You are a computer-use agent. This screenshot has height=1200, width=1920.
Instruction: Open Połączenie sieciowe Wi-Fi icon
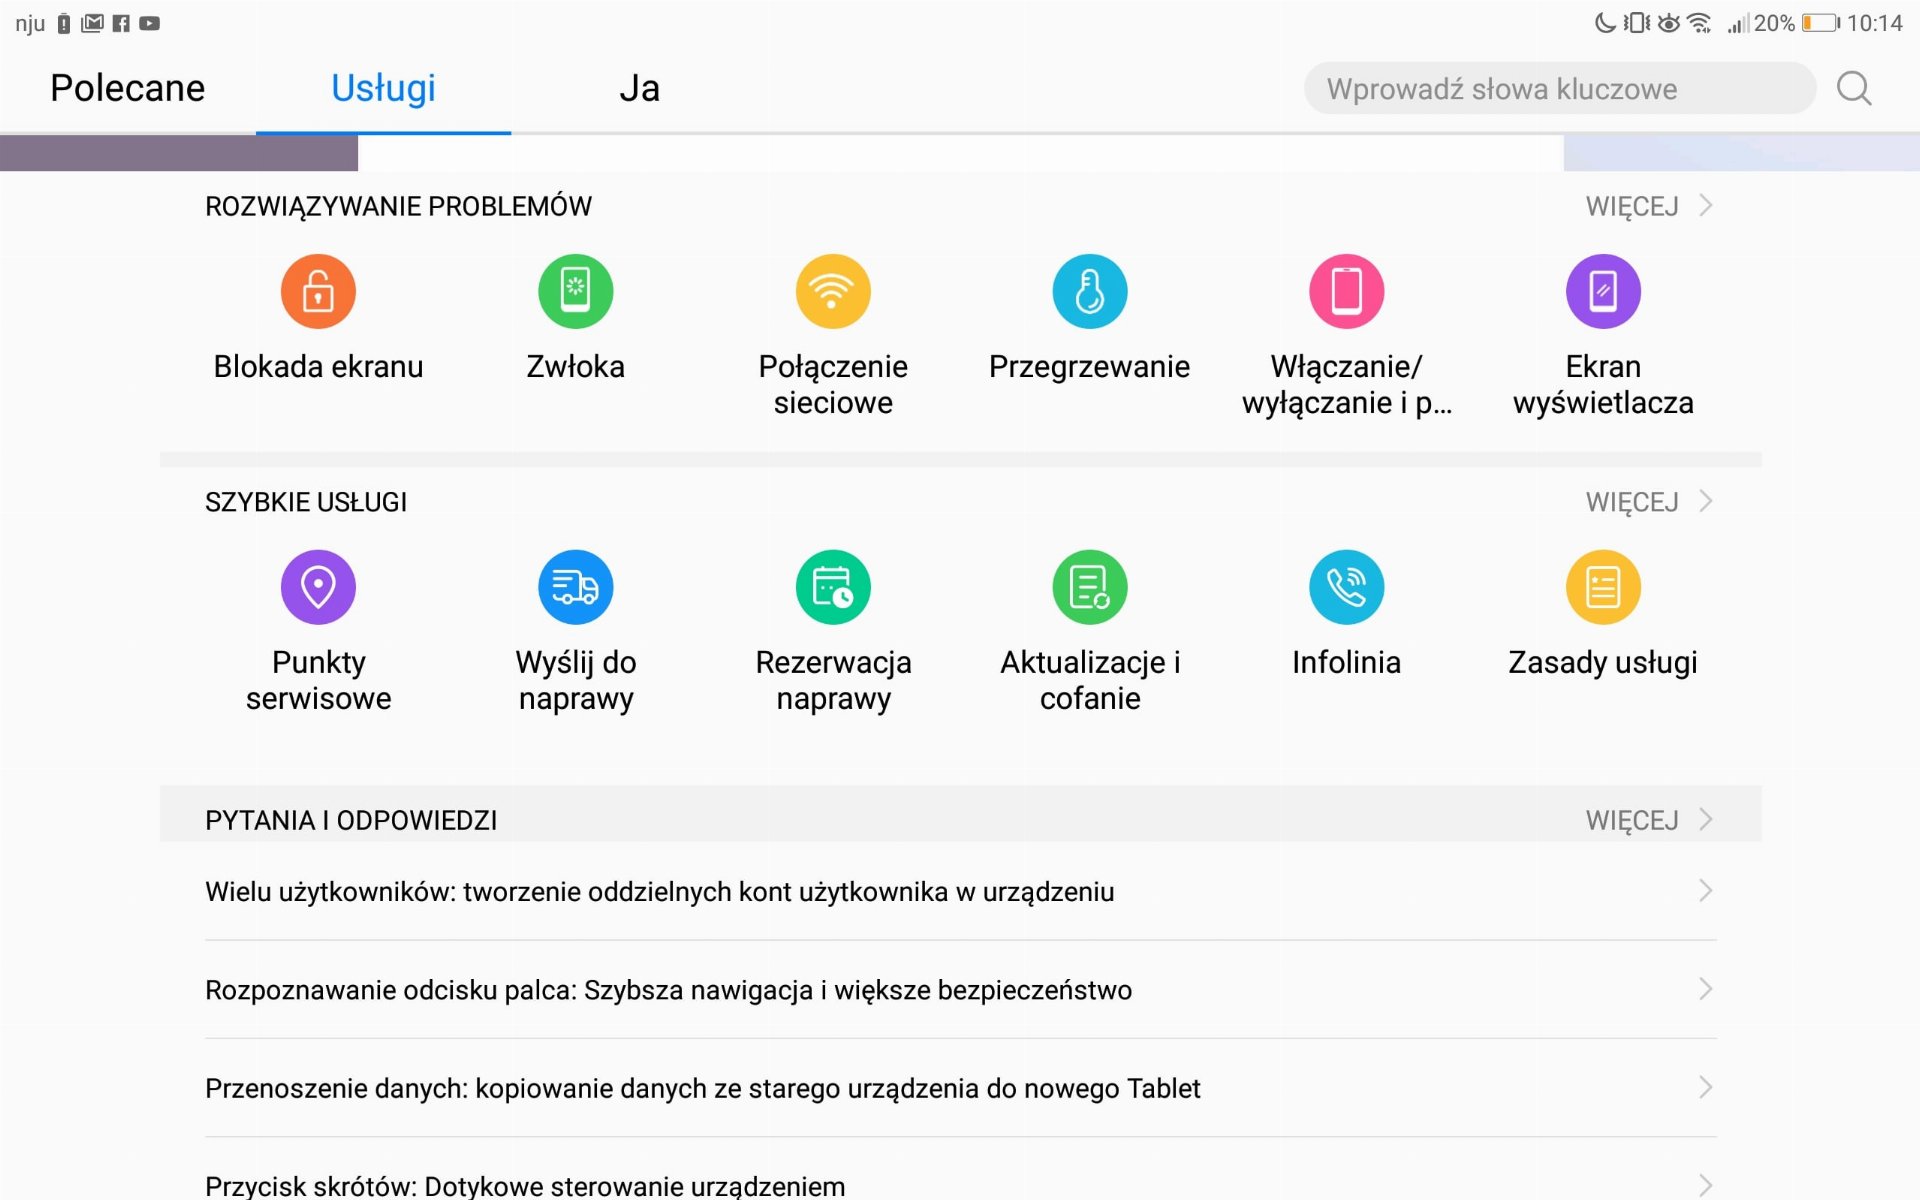833,291
